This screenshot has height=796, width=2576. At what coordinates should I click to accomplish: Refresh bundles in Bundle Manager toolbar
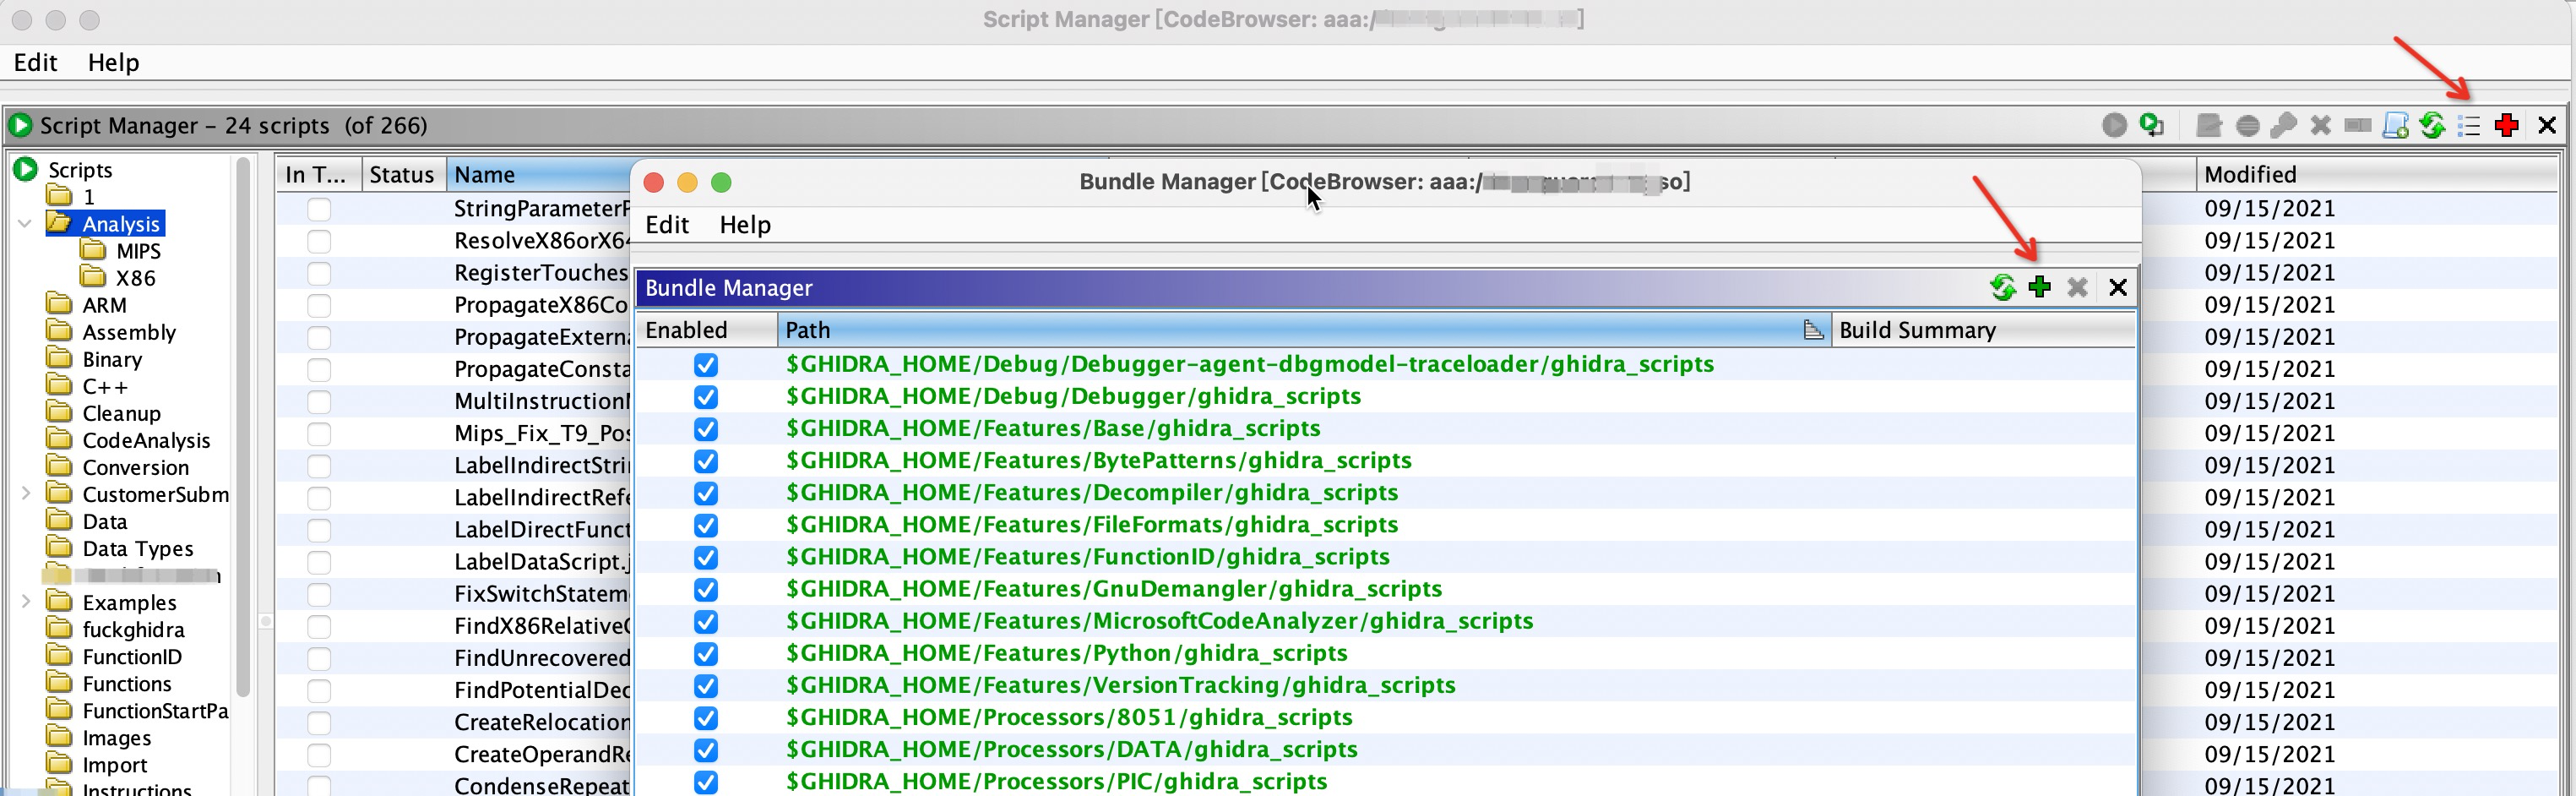[x=2001, y=288]
